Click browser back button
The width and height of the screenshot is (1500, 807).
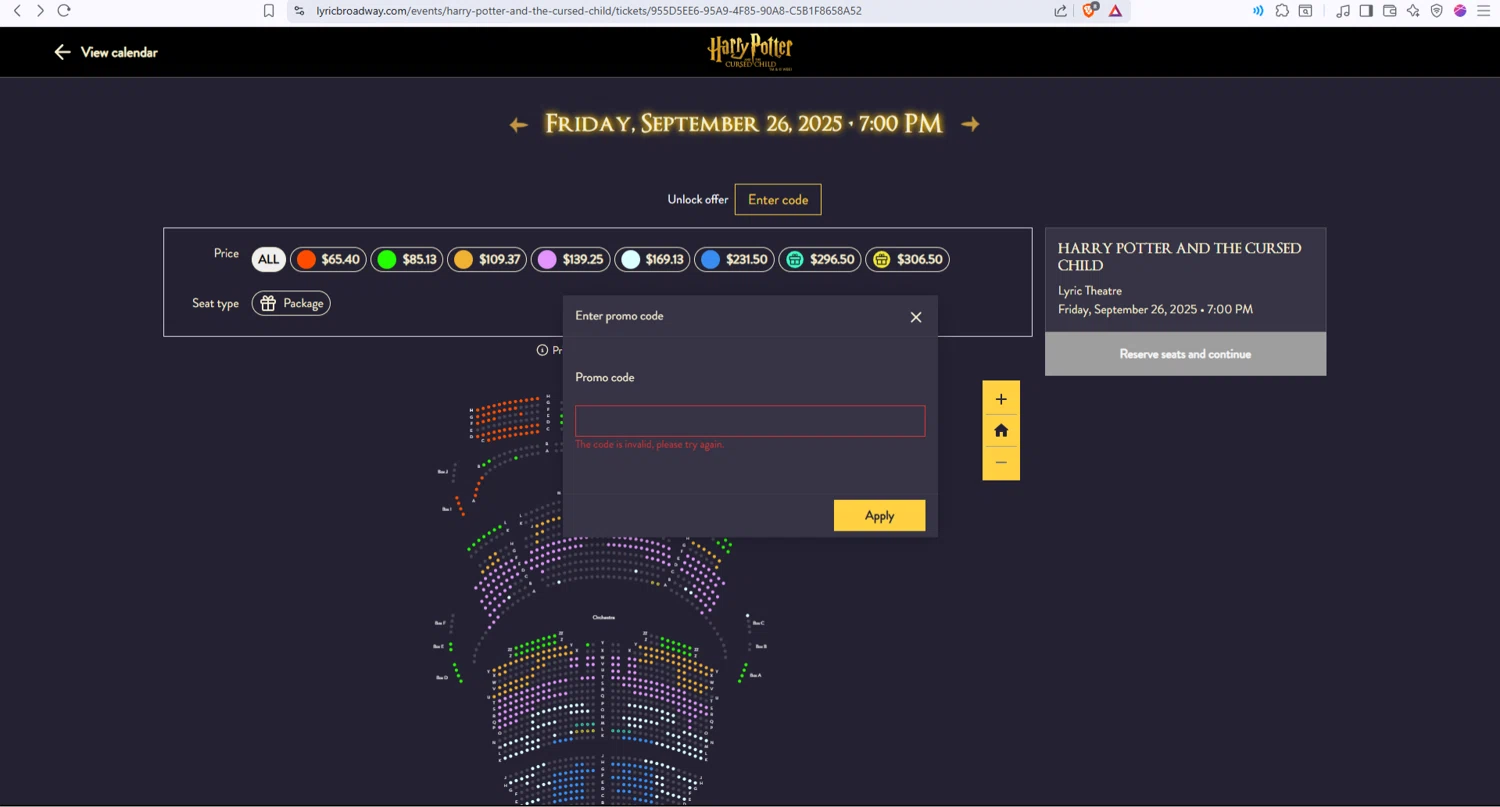[x=17, y=11]
